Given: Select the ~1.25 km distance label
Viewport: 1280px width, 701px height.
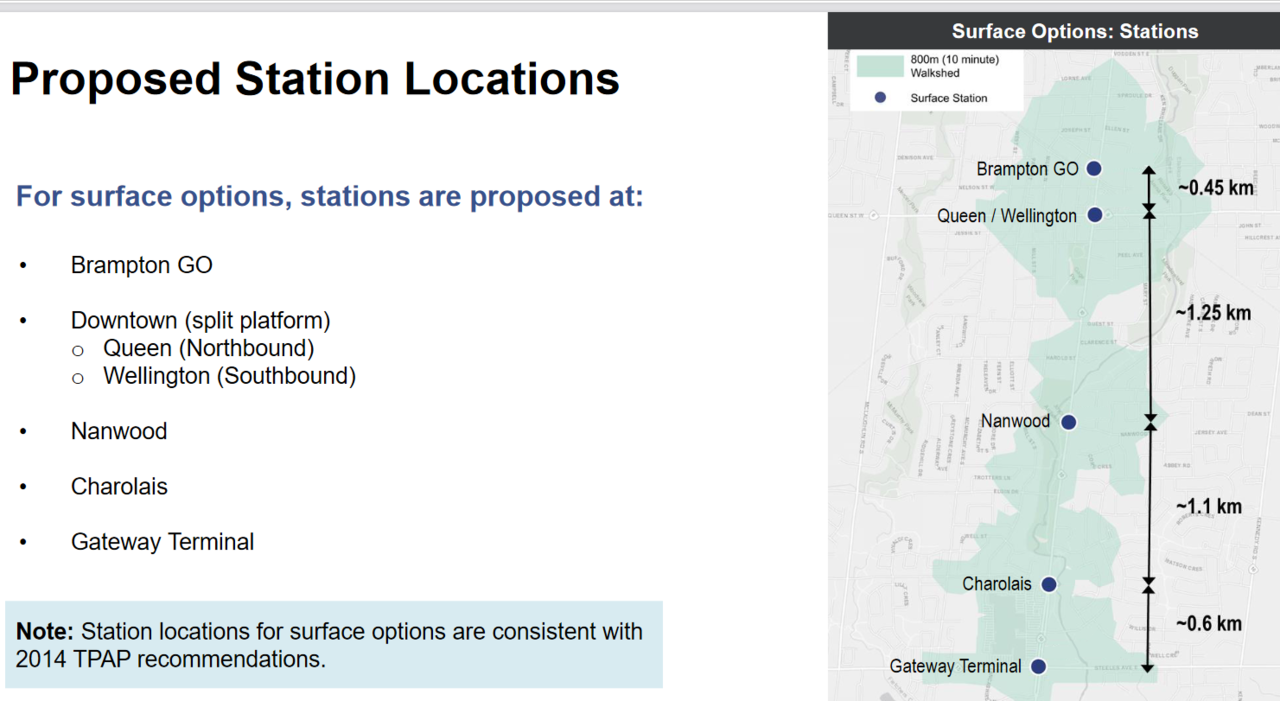Looking at the screenshot, I should tap(1212, 313).
